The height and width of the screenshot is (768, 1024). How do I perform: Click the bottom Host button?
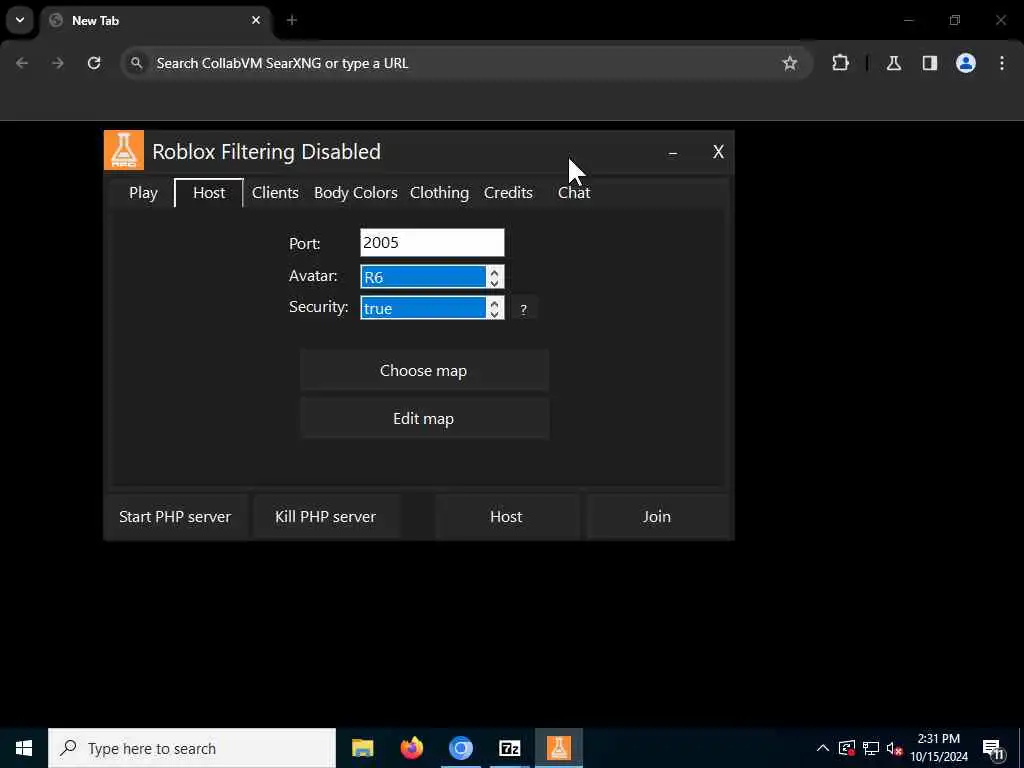[506, 517]
